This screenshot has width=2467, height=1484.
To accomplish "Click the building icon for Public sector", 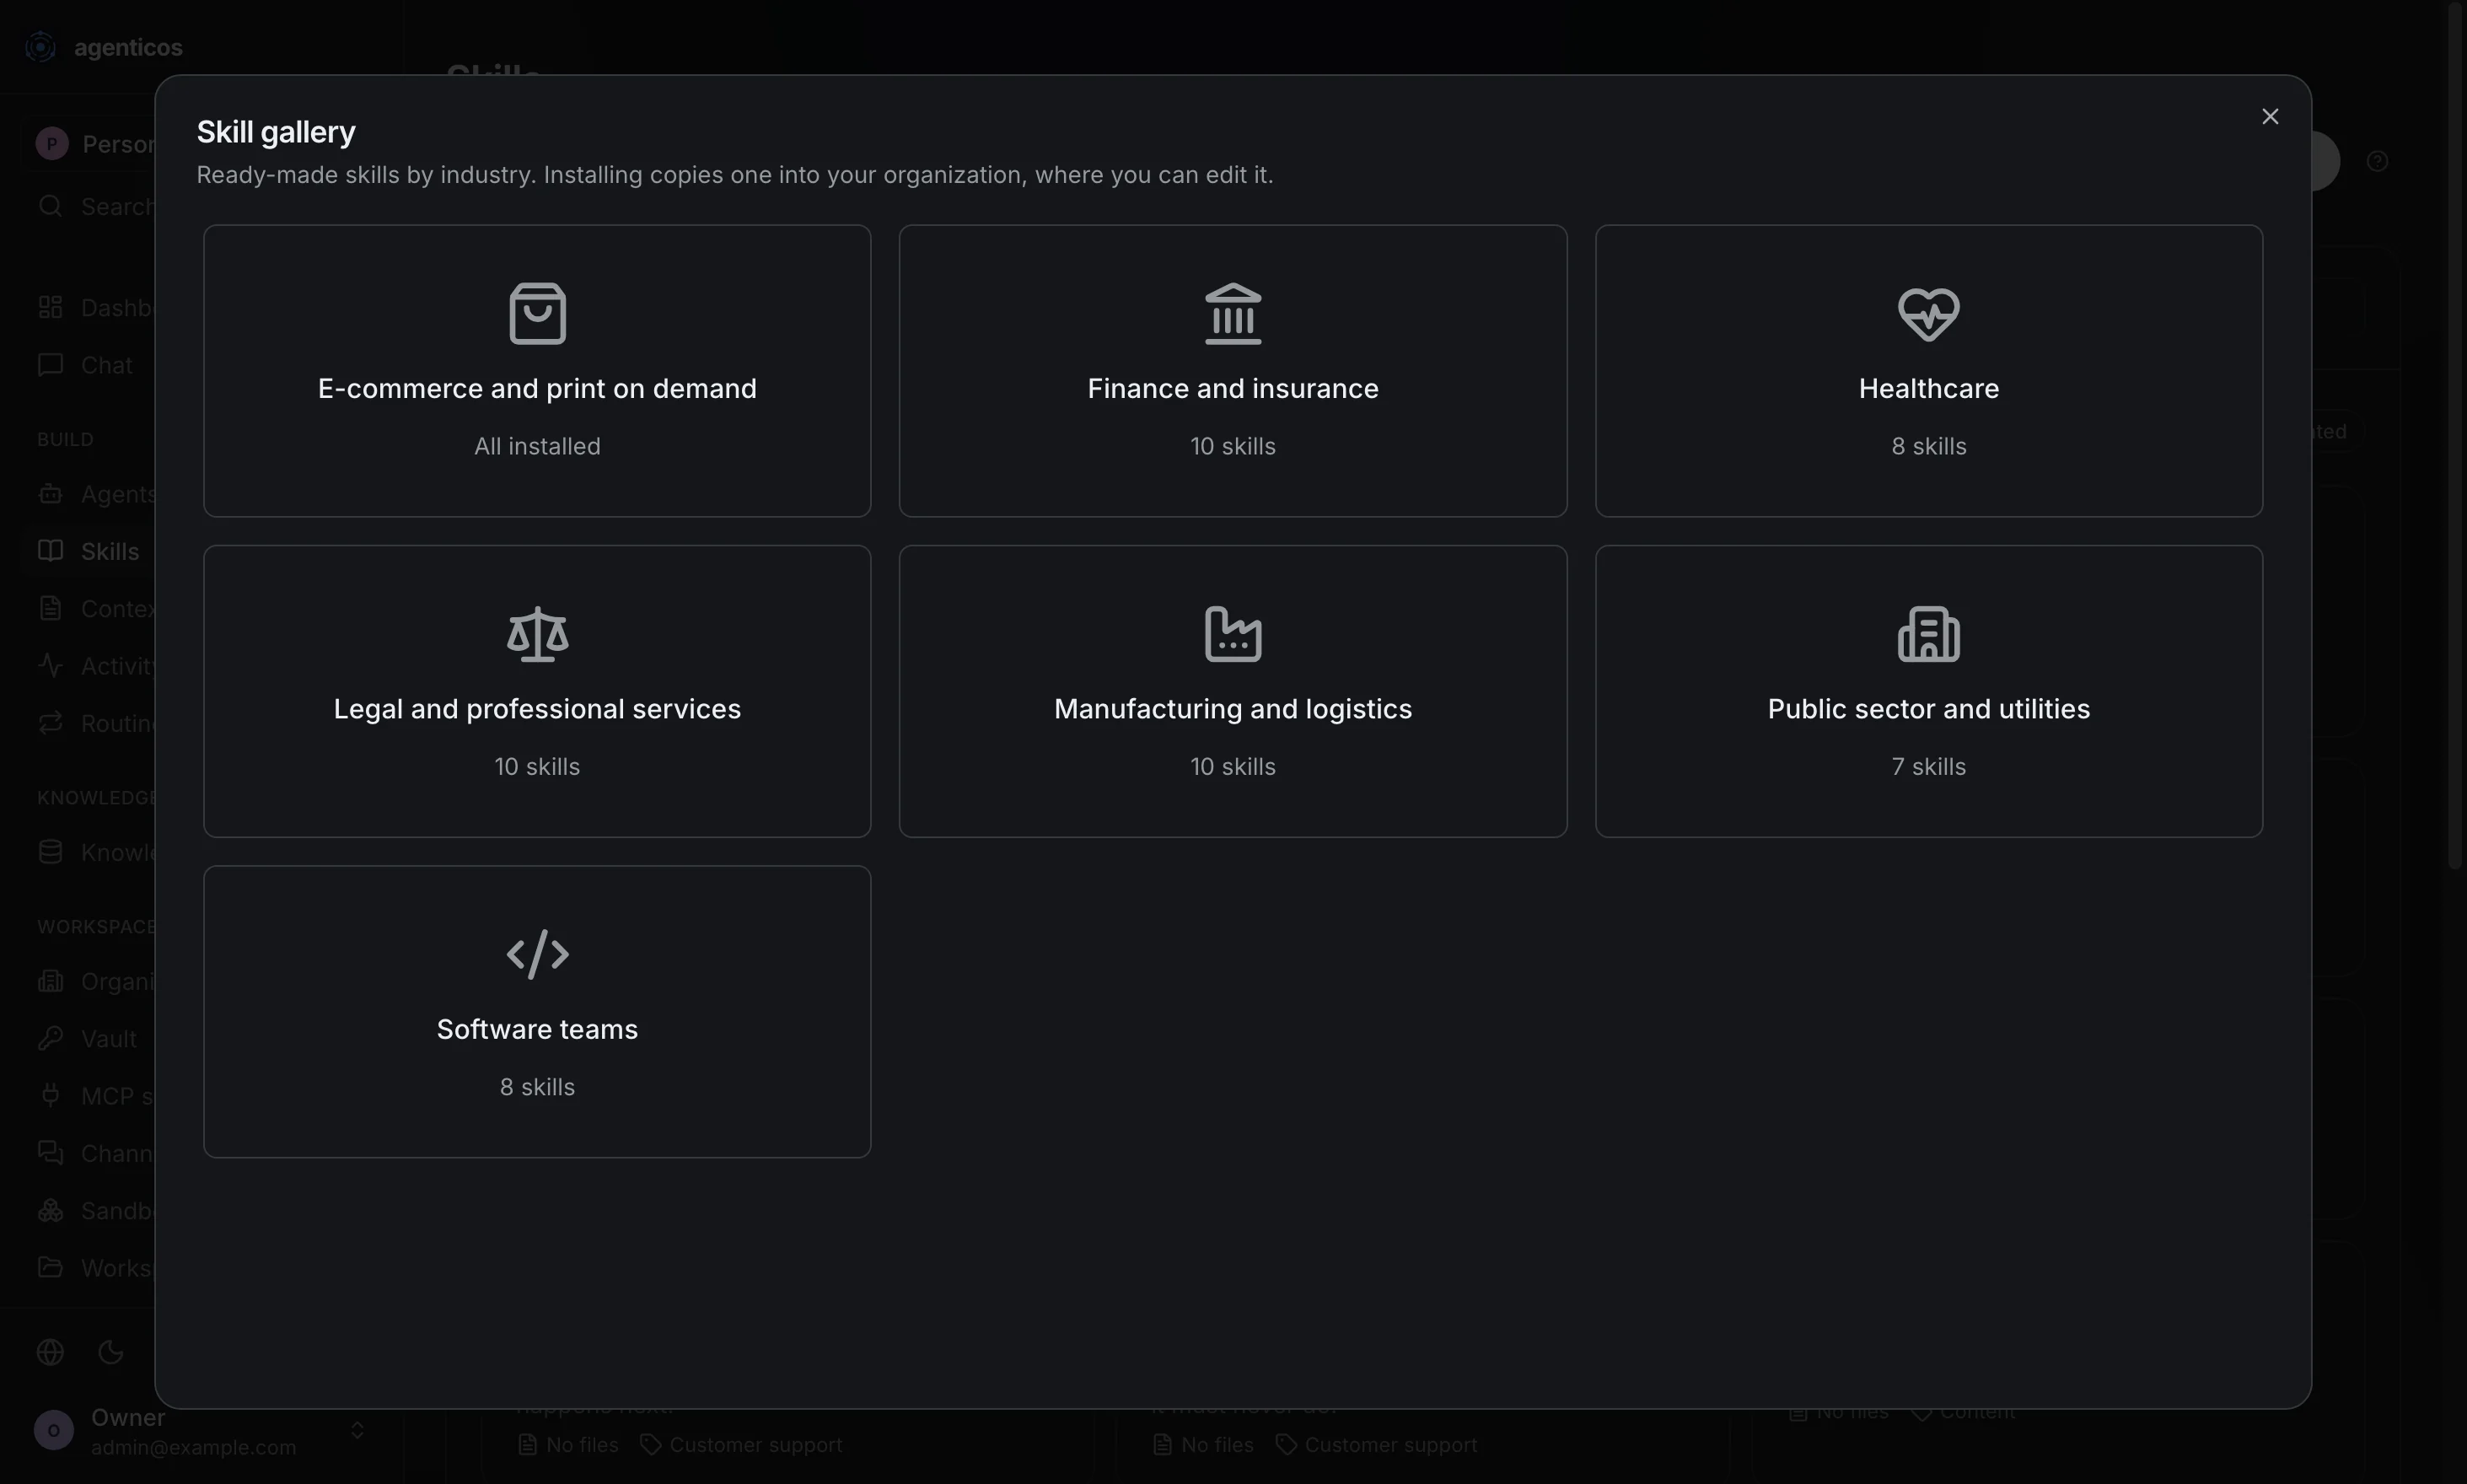I will [1928, 634].
